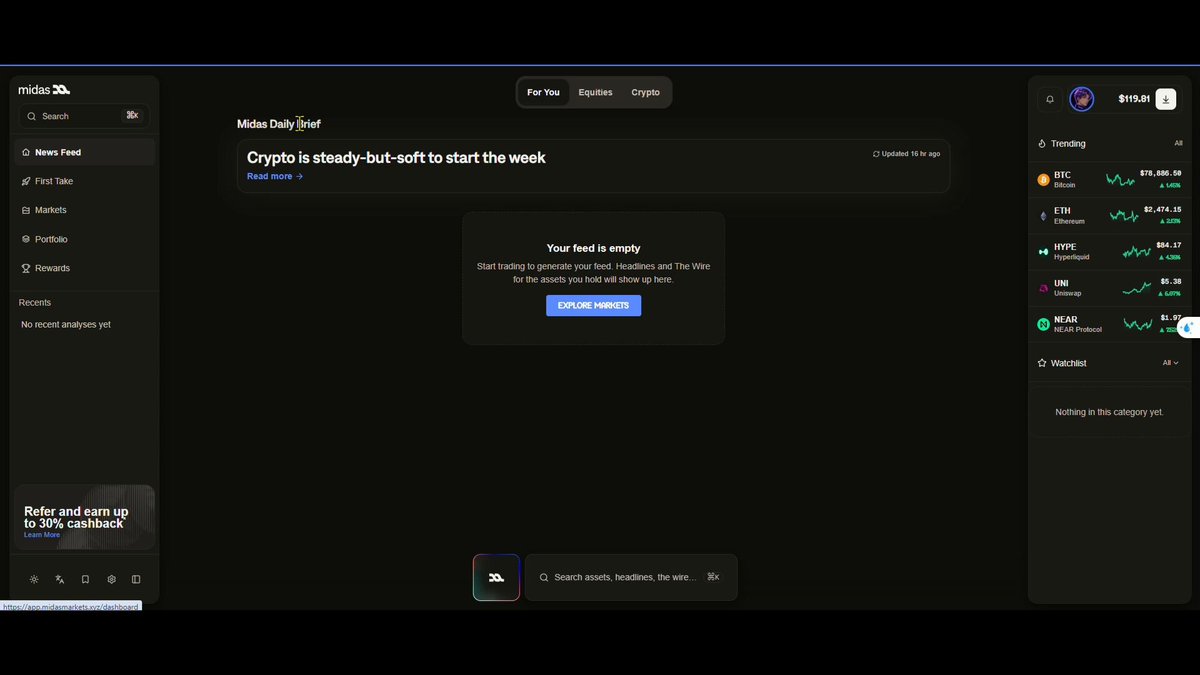This screenshot has width=1200, height=675.
Task: Click the Midas Daily Brief heading
Action: click(279, 124)
